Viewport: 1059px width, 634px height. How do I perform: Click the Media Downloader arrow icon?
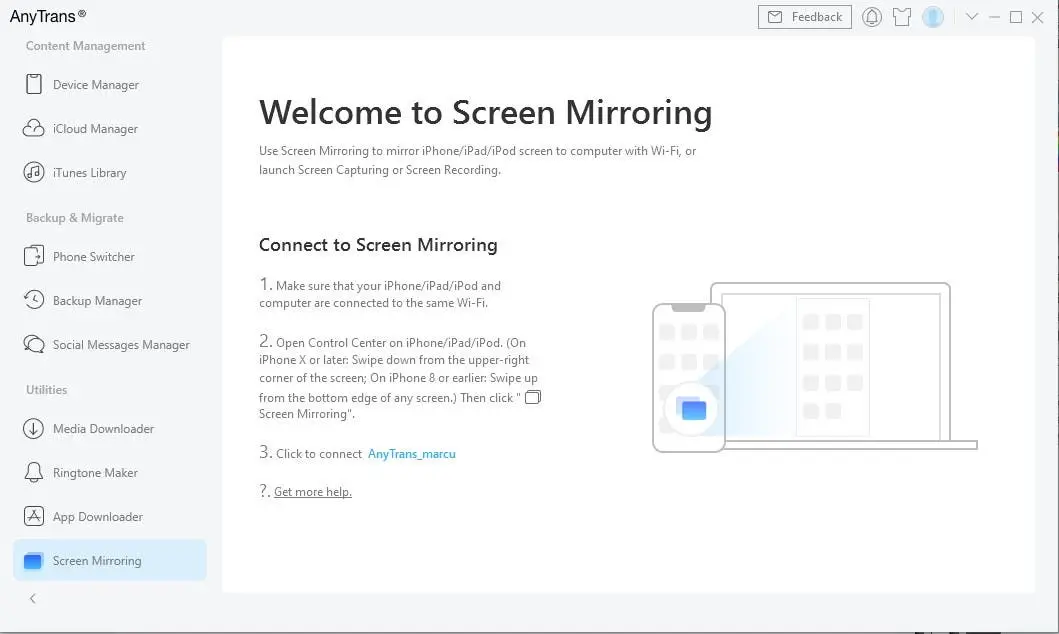(34, 429)
